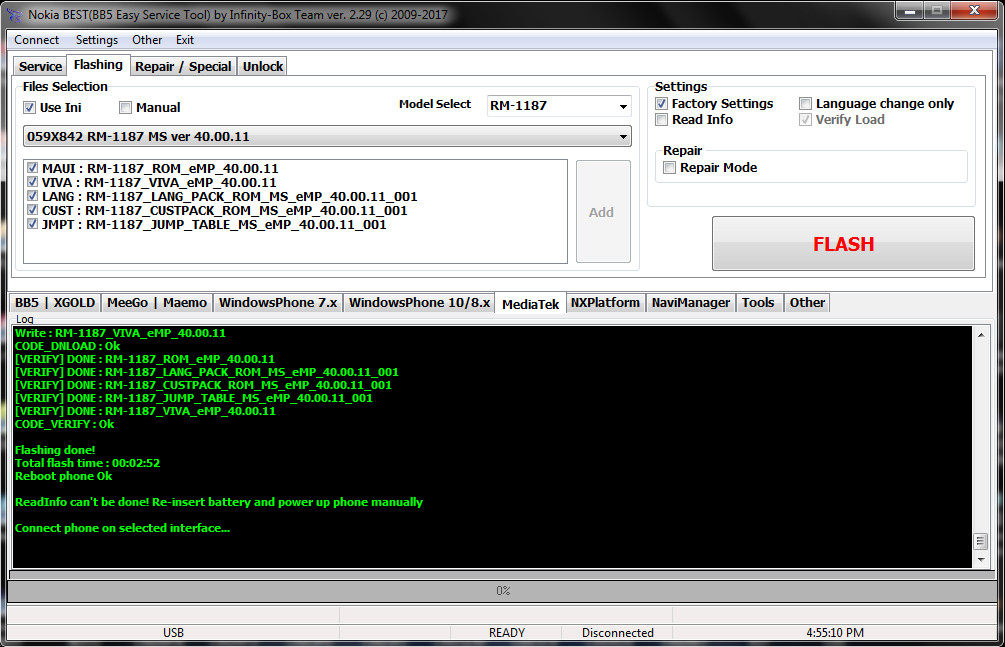This screenshot has height=647, width=1005.
Task: Click 'Reboot phone Ok' log line
Action: (x=63, y=476)
